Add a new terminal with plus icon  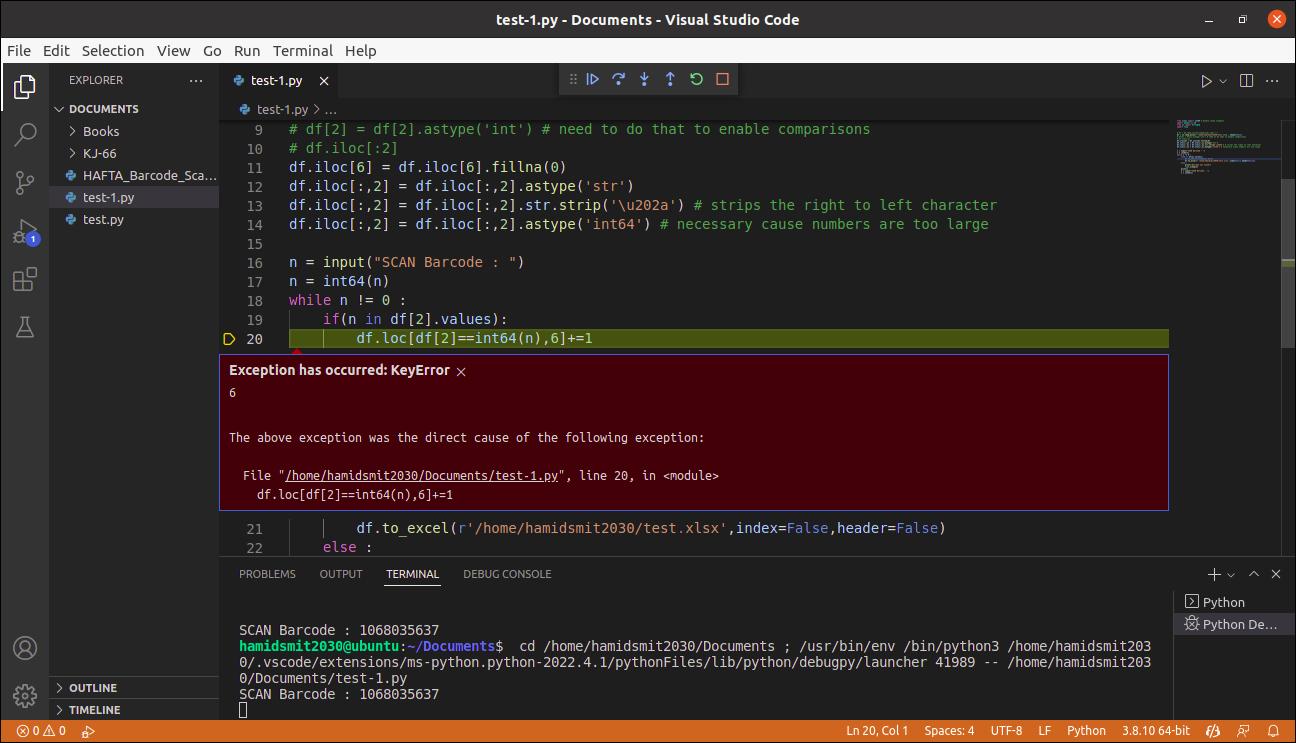1214,574
